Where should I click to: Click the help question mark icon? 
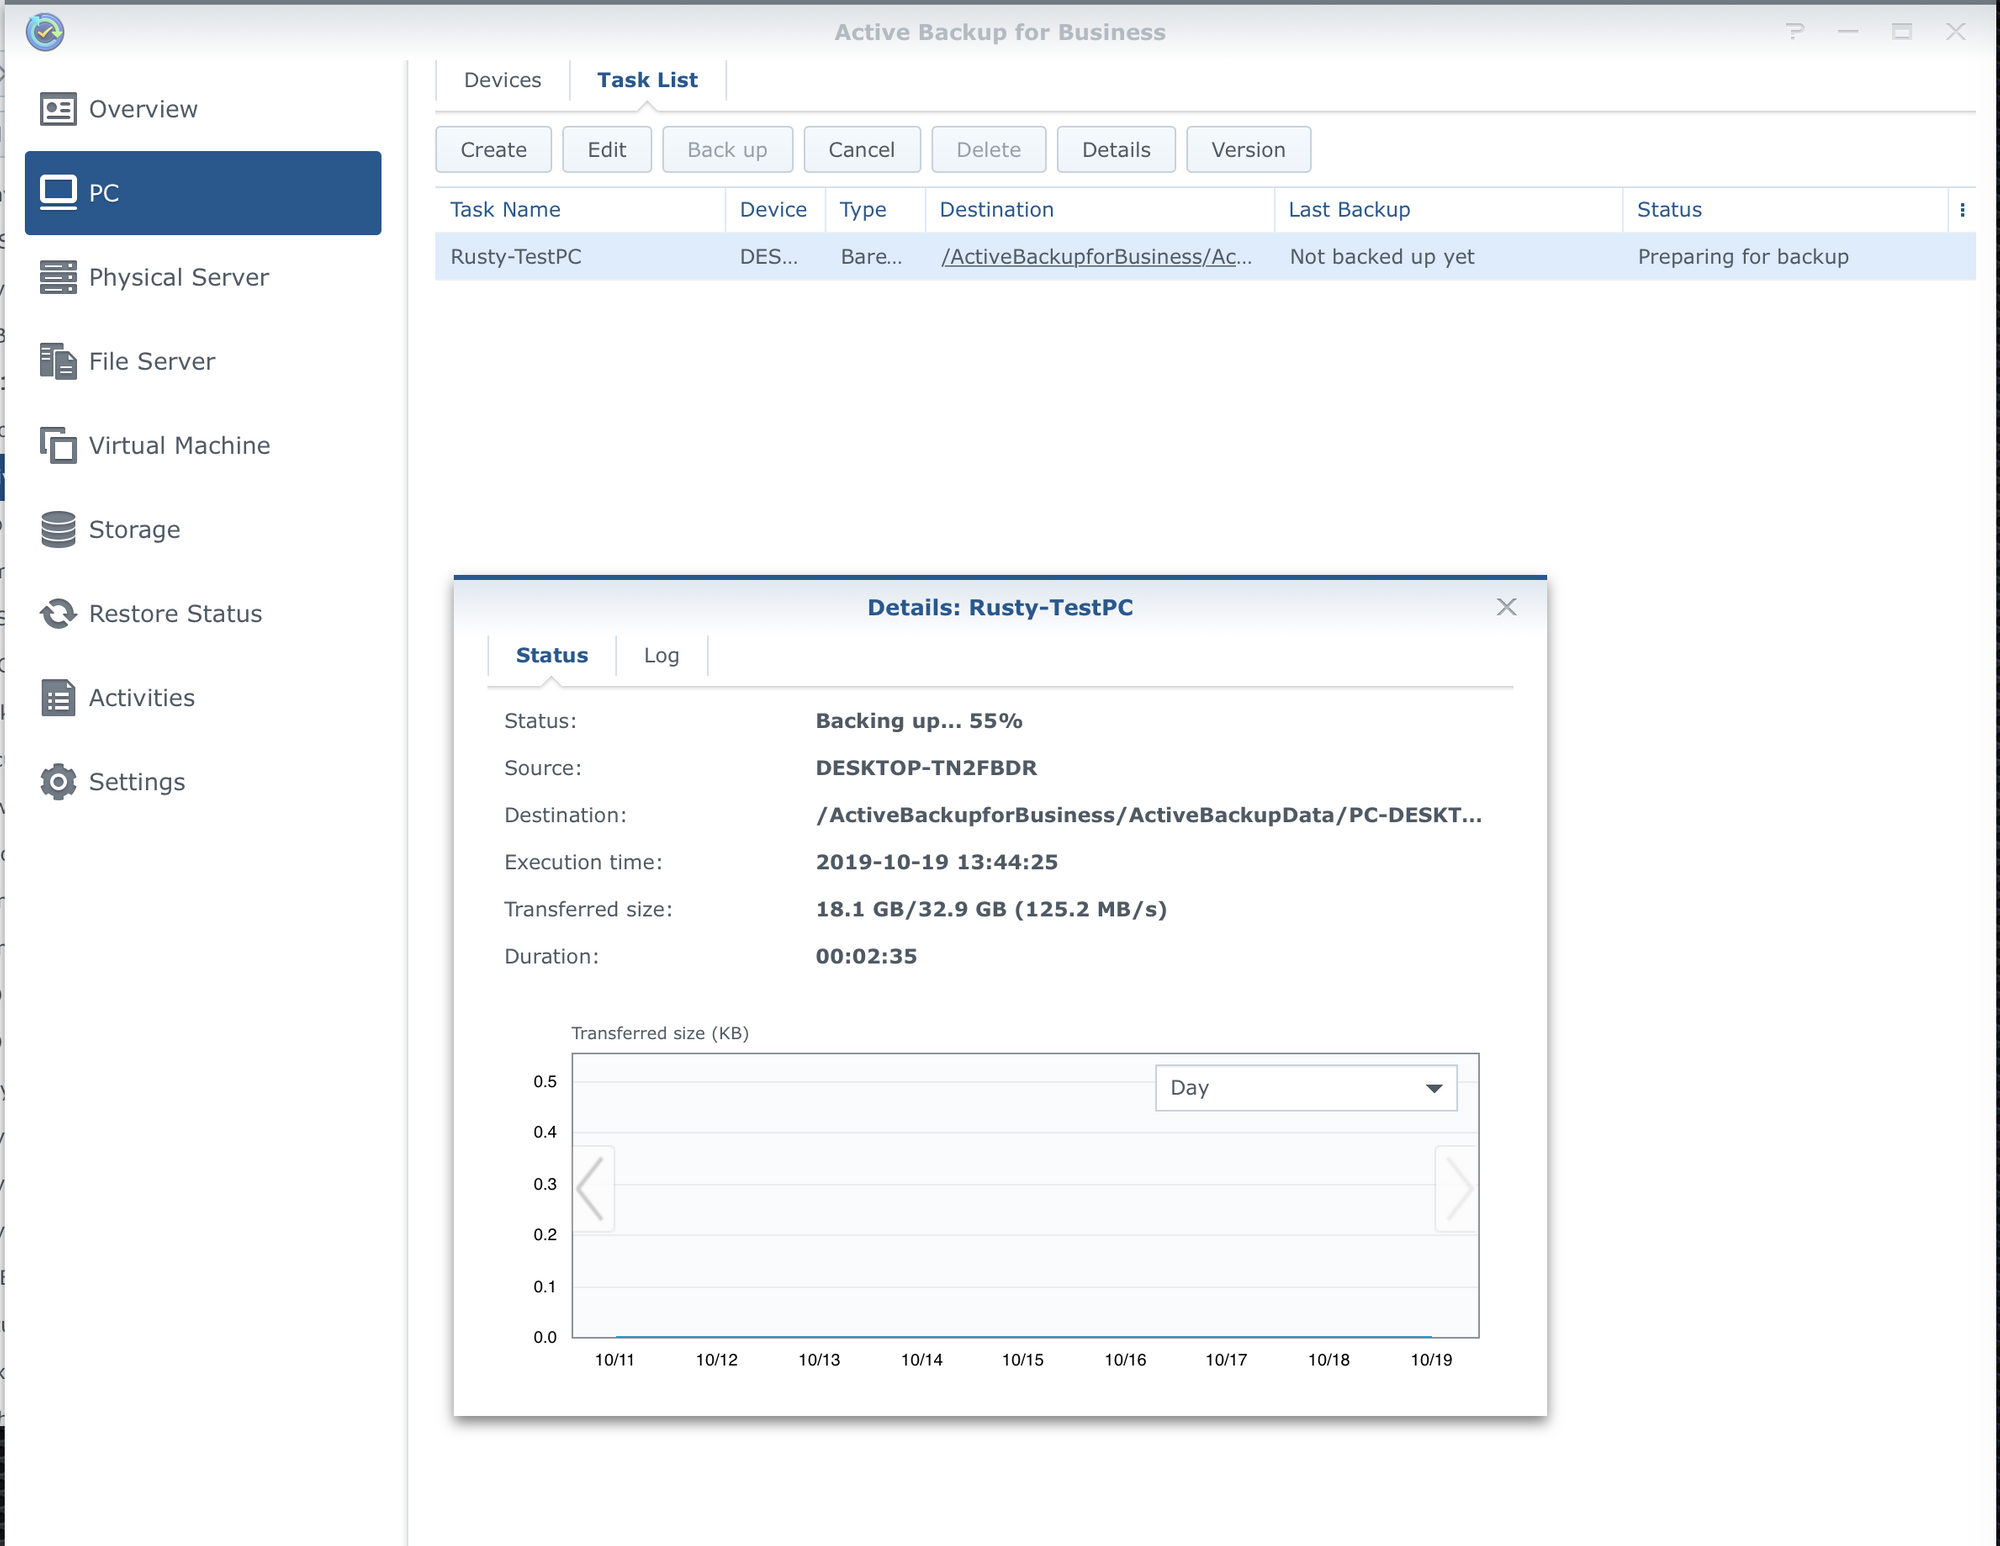1795,32
